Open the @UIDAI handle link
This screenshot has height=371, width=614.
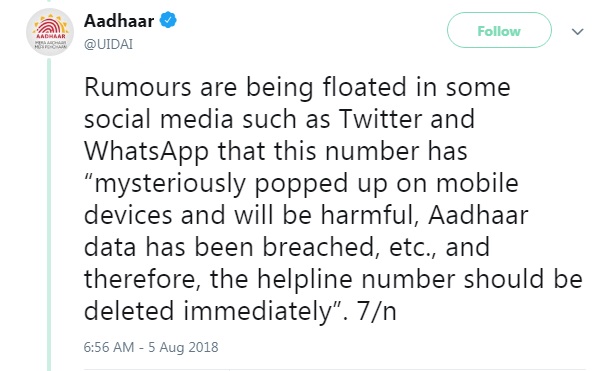(x=108, y=44)
